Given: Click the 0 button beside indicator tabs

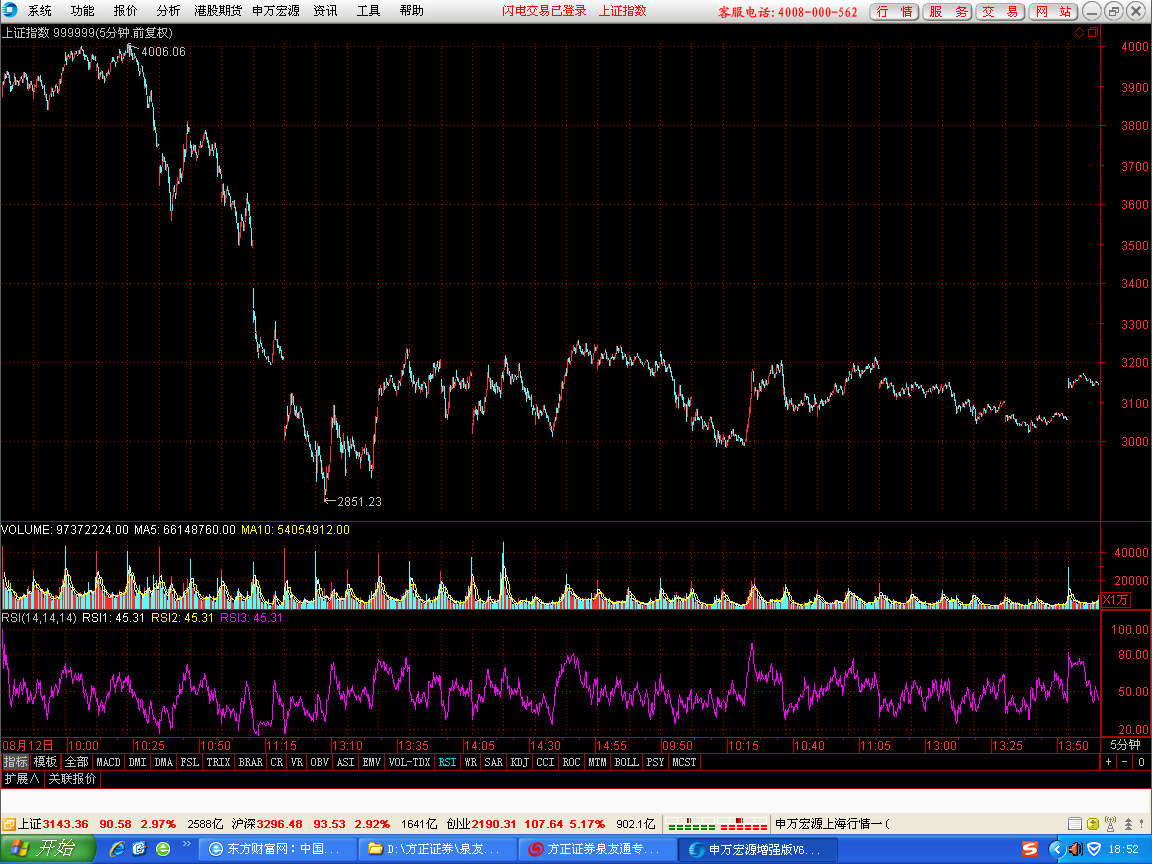Looking at the screenshot, I should (1141, 762).
